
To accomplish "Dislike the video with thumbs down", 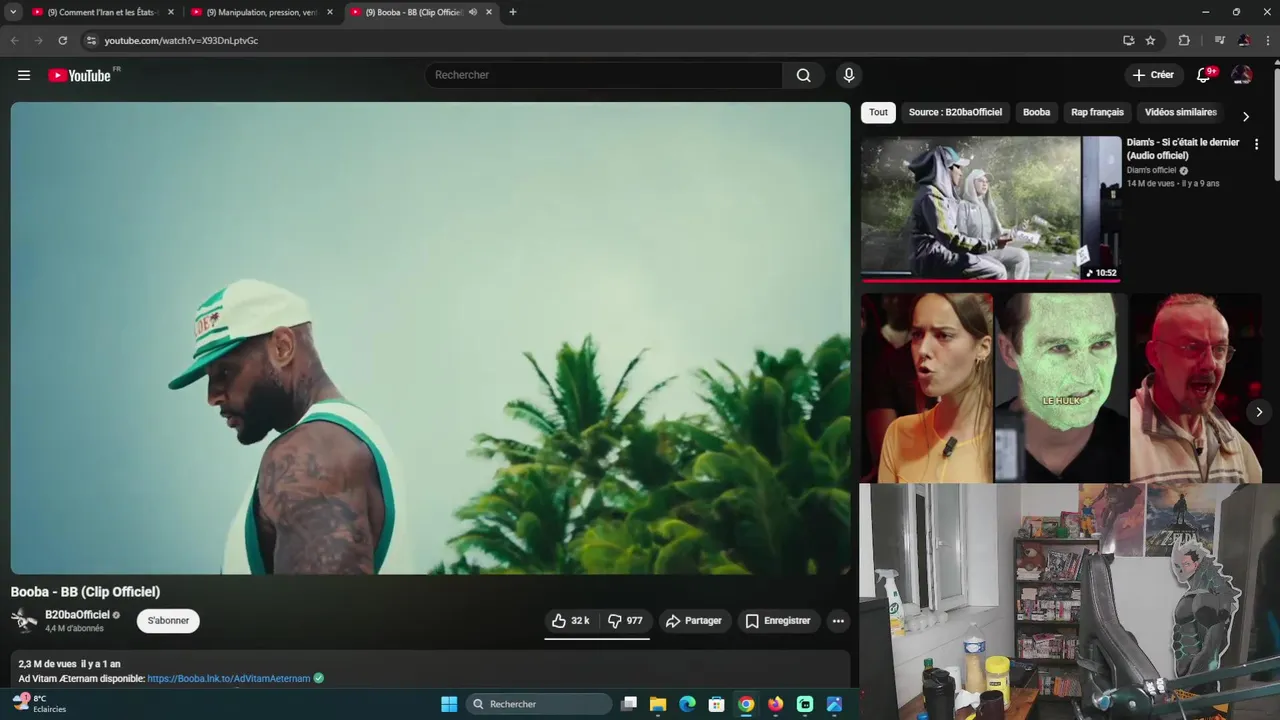I will pyautogui.click(x=626, y=621).
